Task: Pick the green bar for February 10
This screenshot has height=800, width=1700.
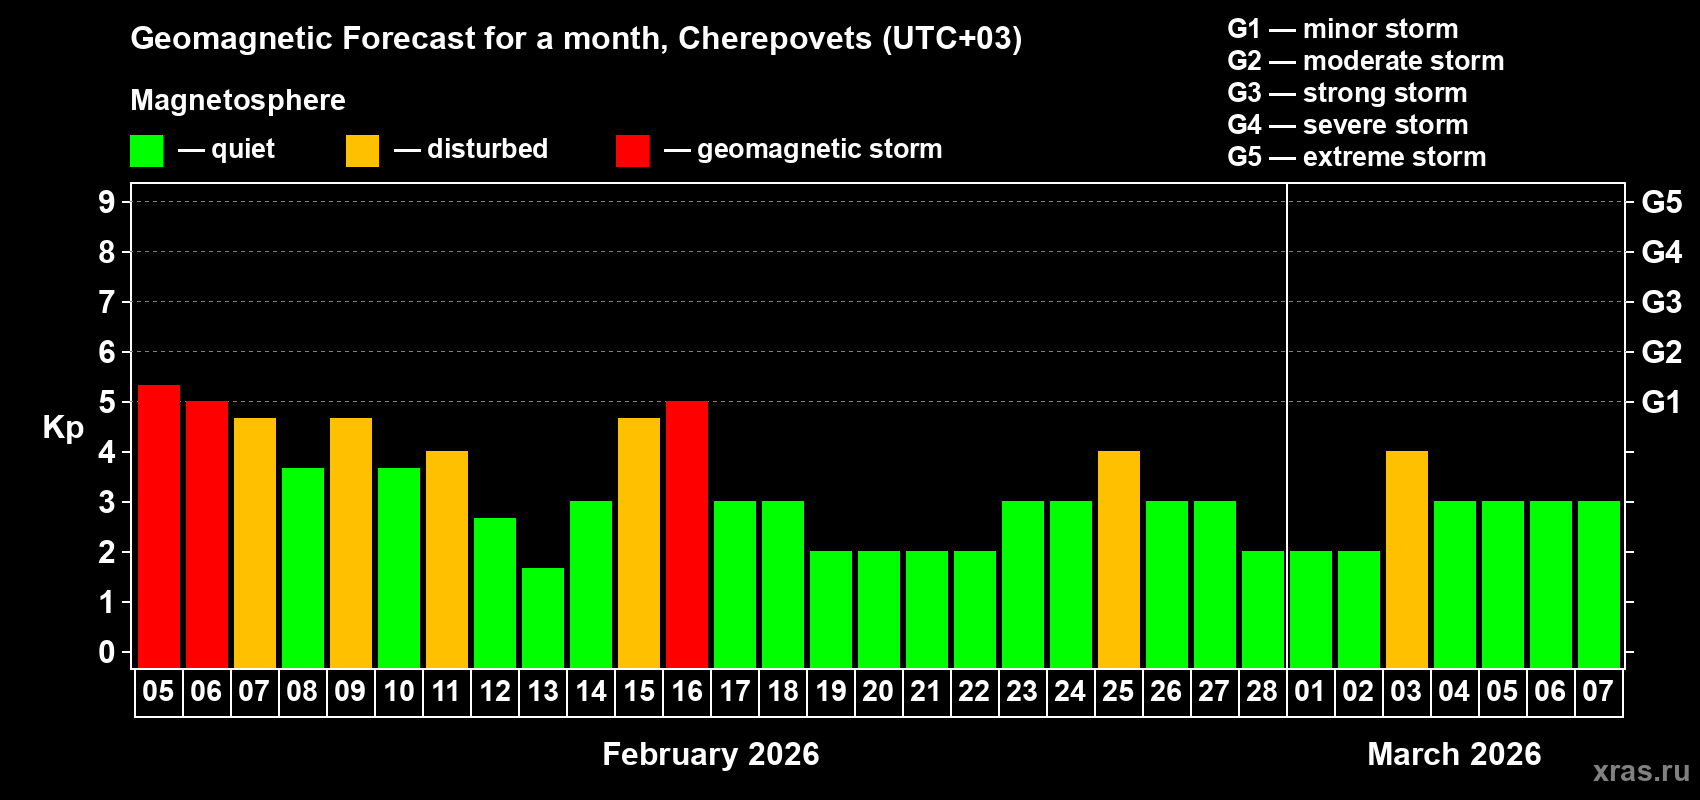Action: pyautogui.click(x=398, y=568)
